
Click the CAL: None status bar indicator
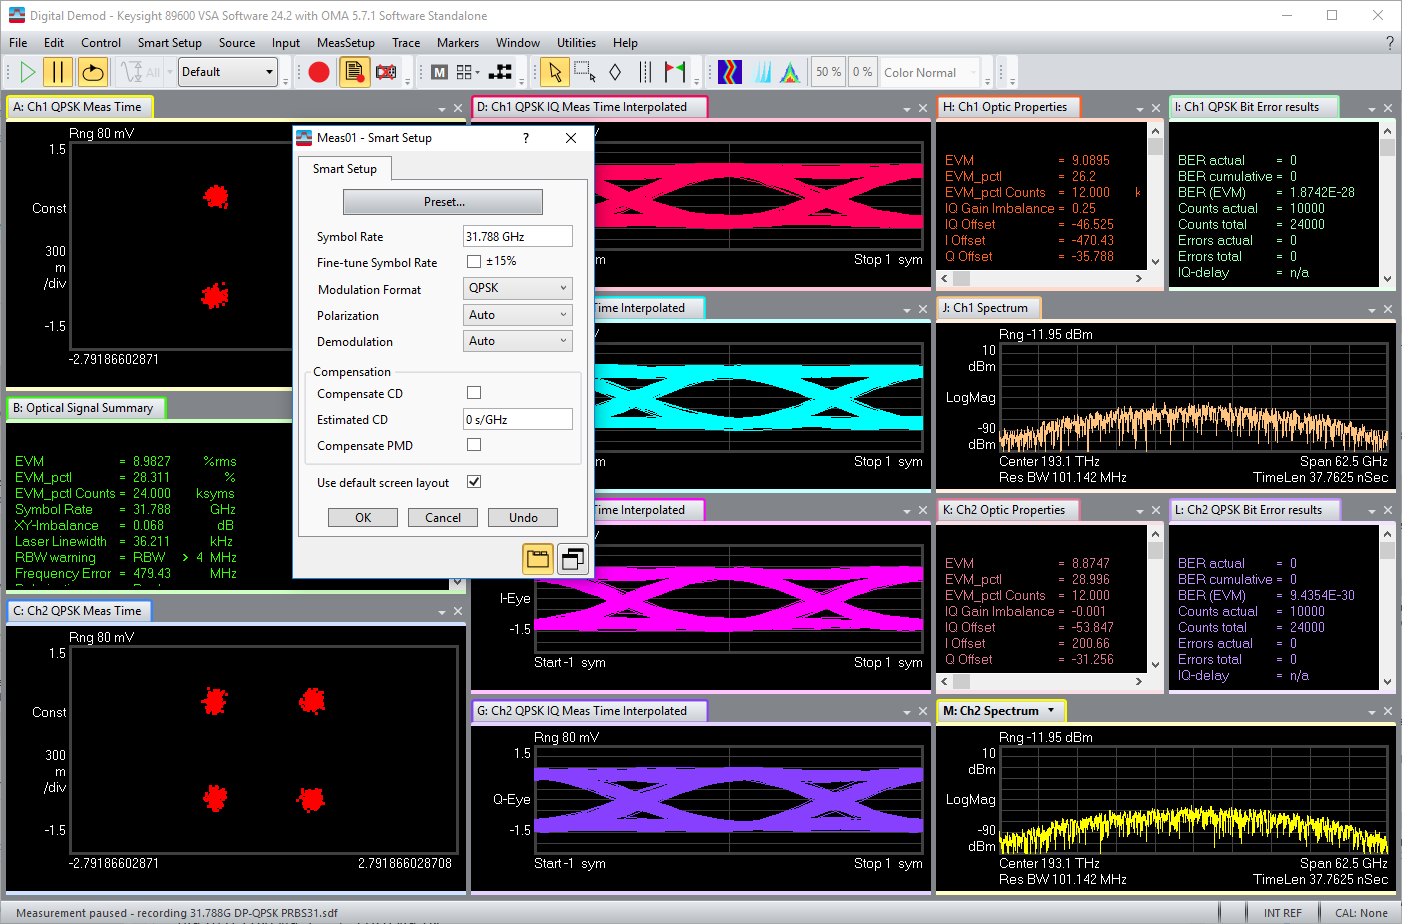pos(1361,913)
